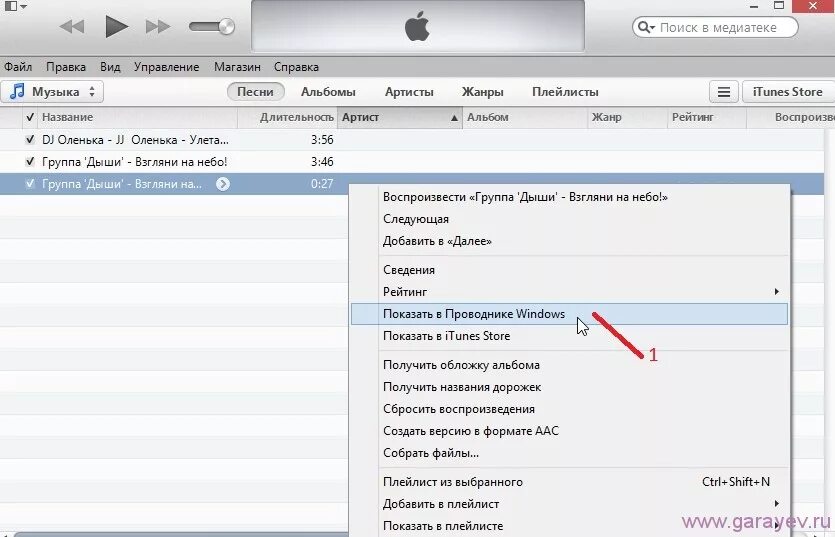Choose Показать в Проводнике Windows

569,314
